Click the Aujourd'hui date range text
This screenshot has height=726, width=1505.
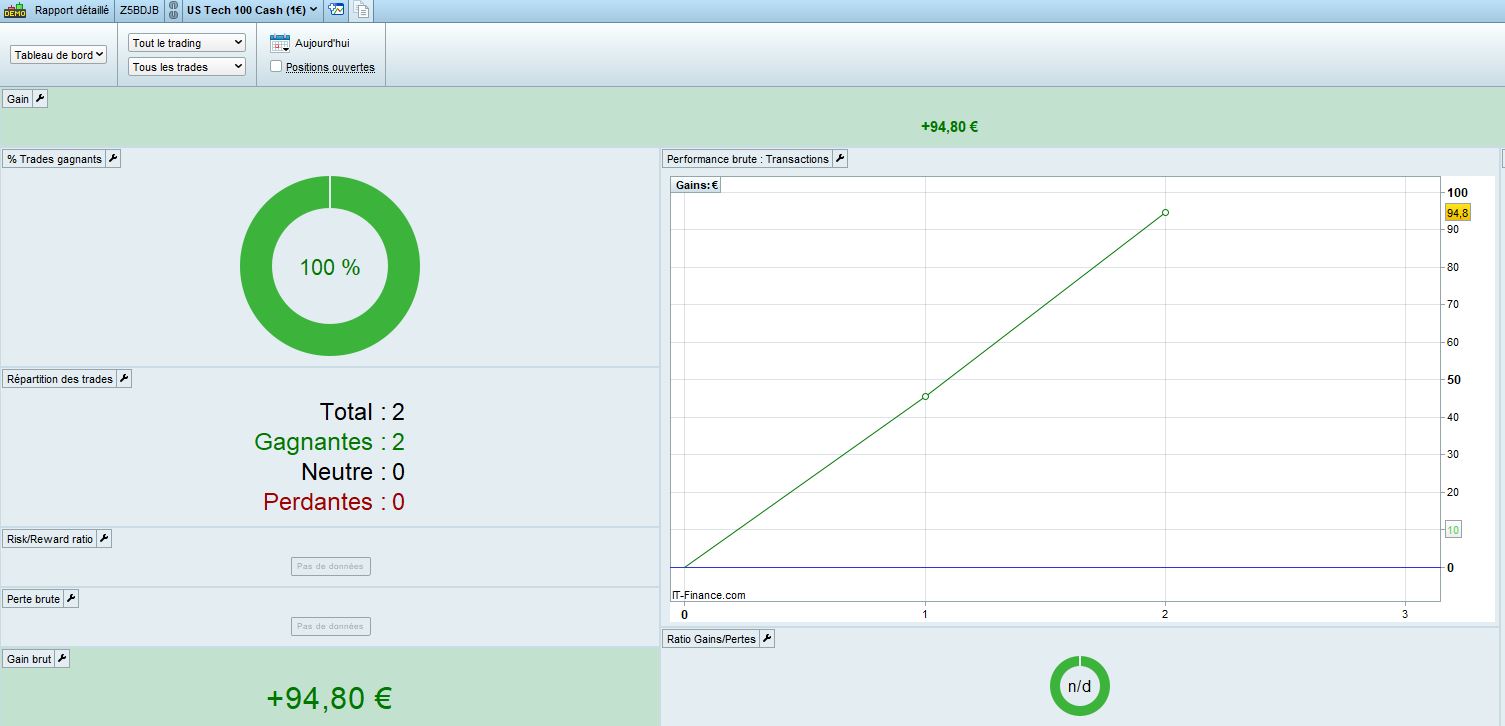322,43
